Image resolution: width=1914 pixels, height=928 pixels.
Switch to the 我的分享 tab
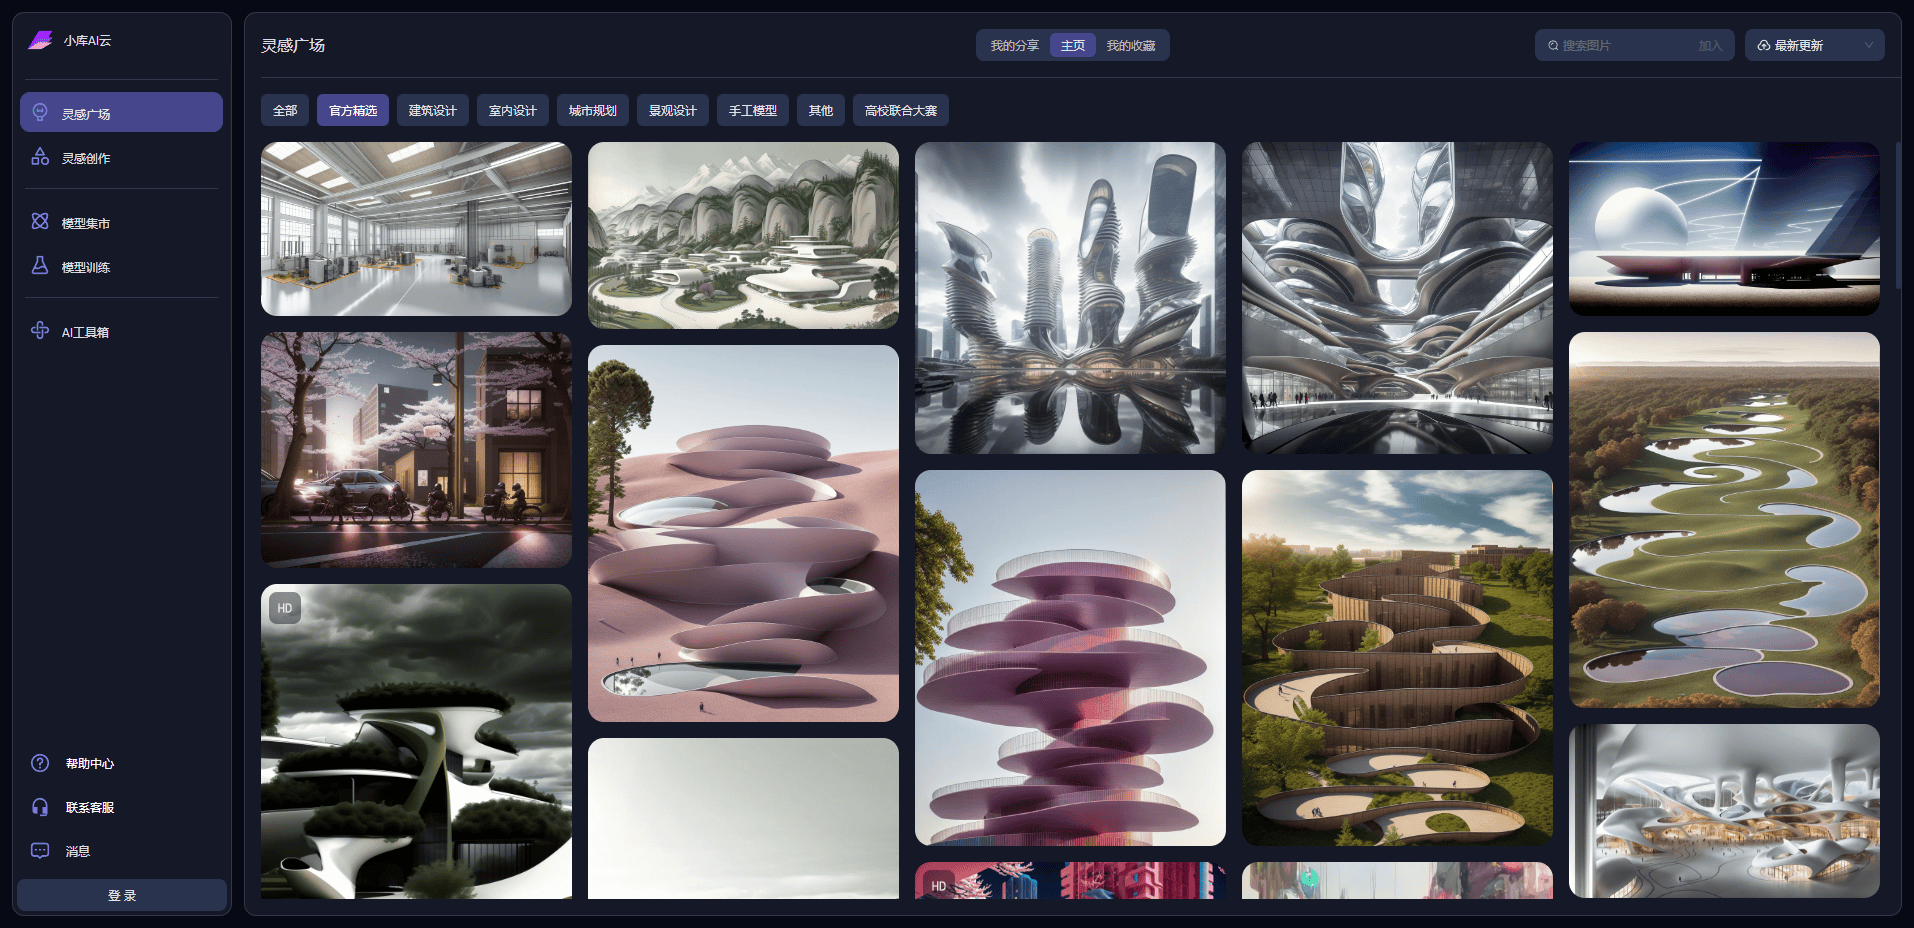(1014, 45)
